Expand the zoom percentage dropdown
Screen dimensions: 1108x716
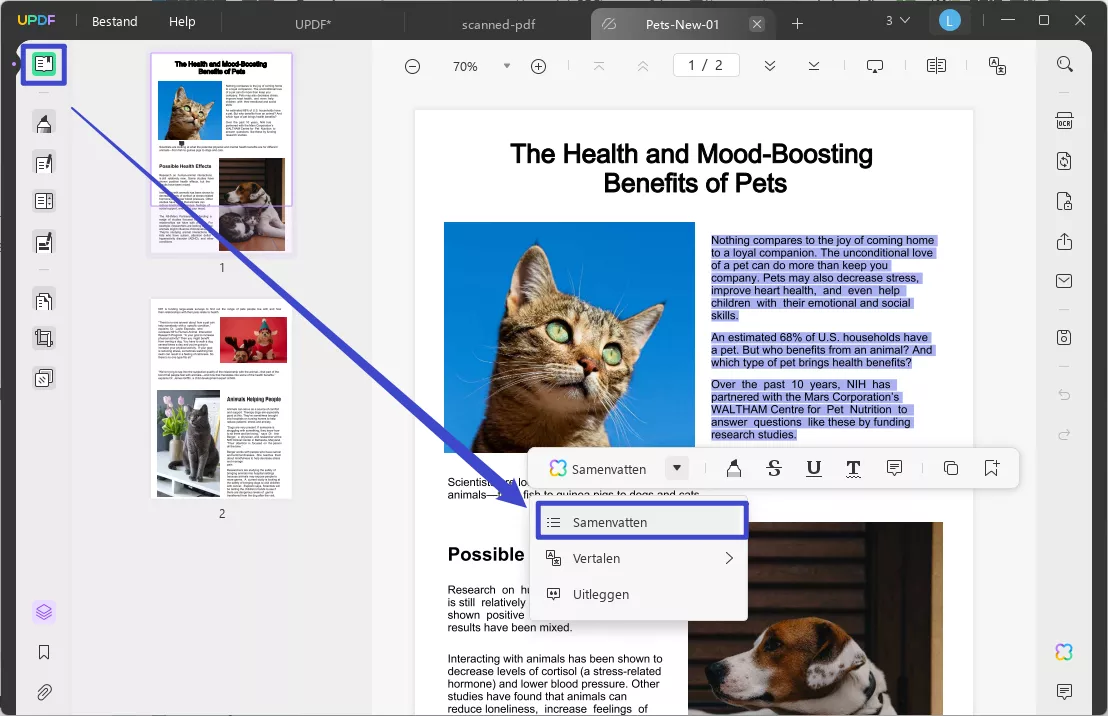(506, 66)
